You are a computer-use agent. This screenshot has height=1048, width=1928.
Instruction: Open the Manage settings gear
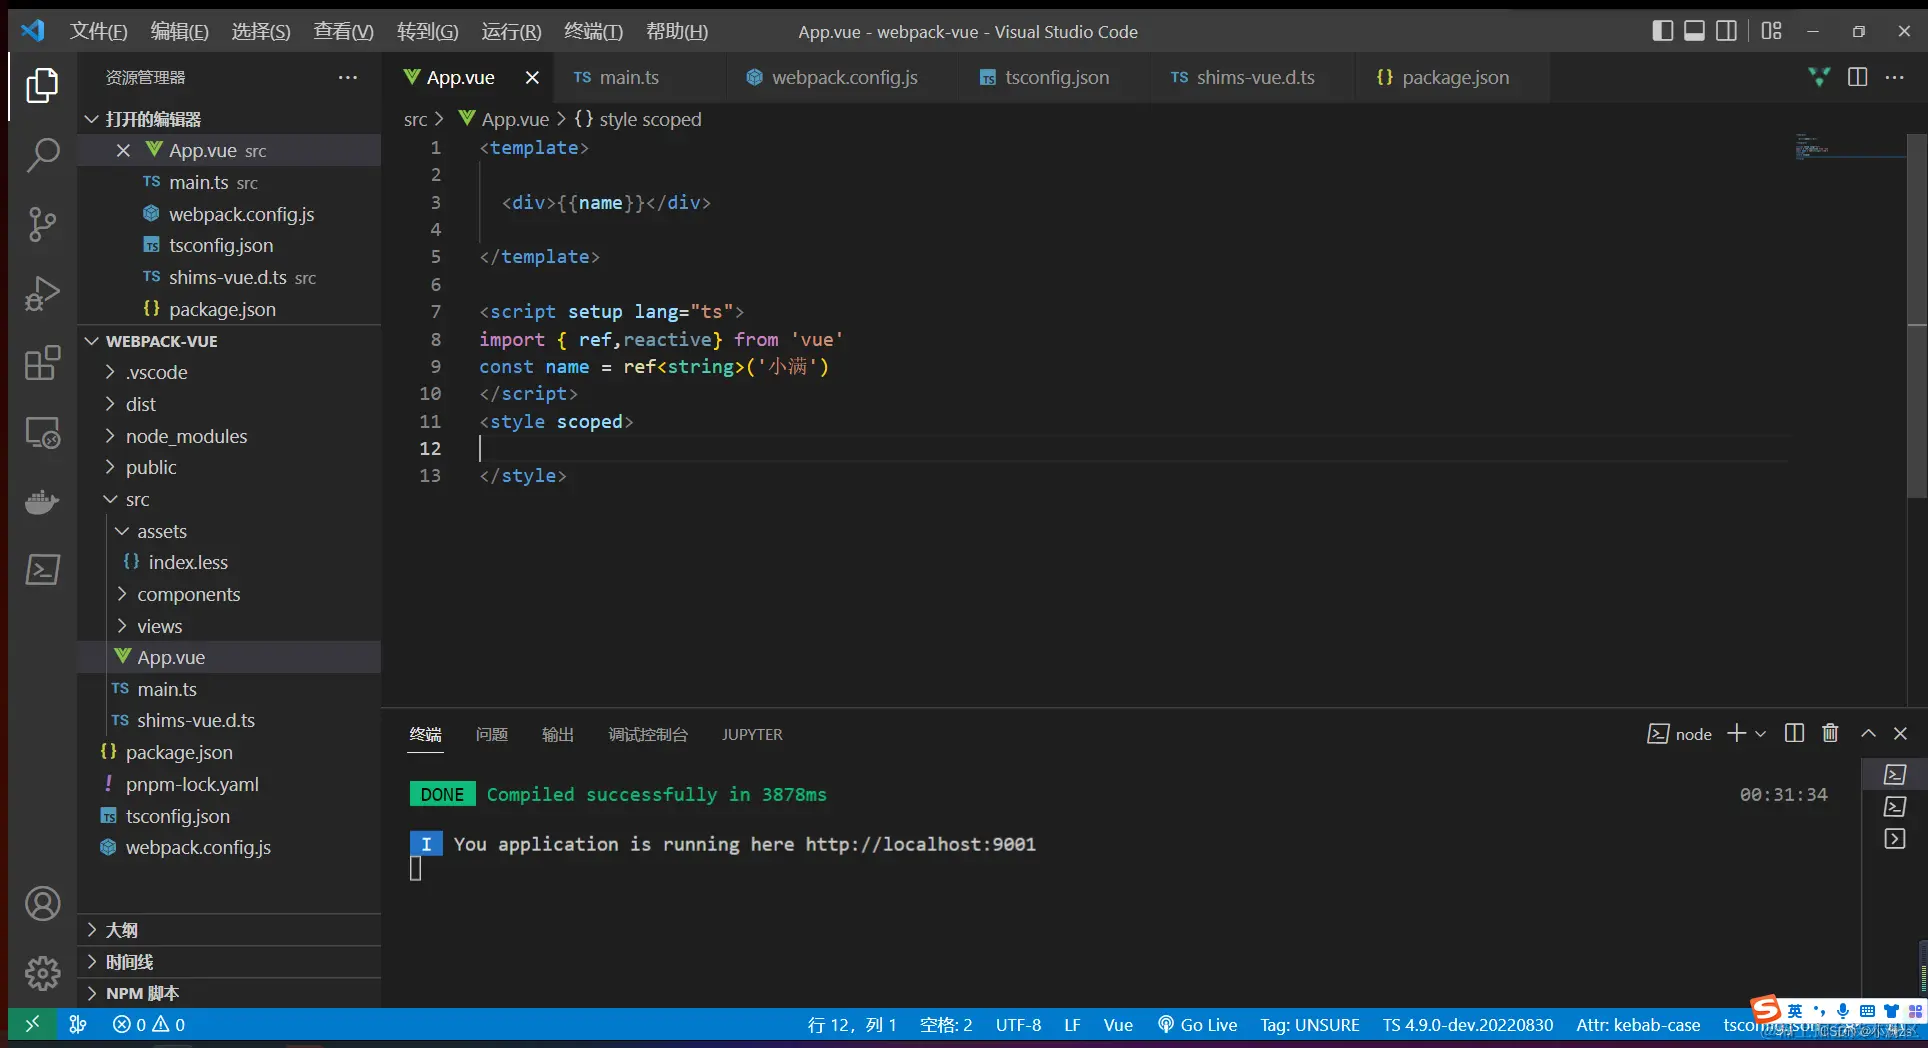pos(42,973)
